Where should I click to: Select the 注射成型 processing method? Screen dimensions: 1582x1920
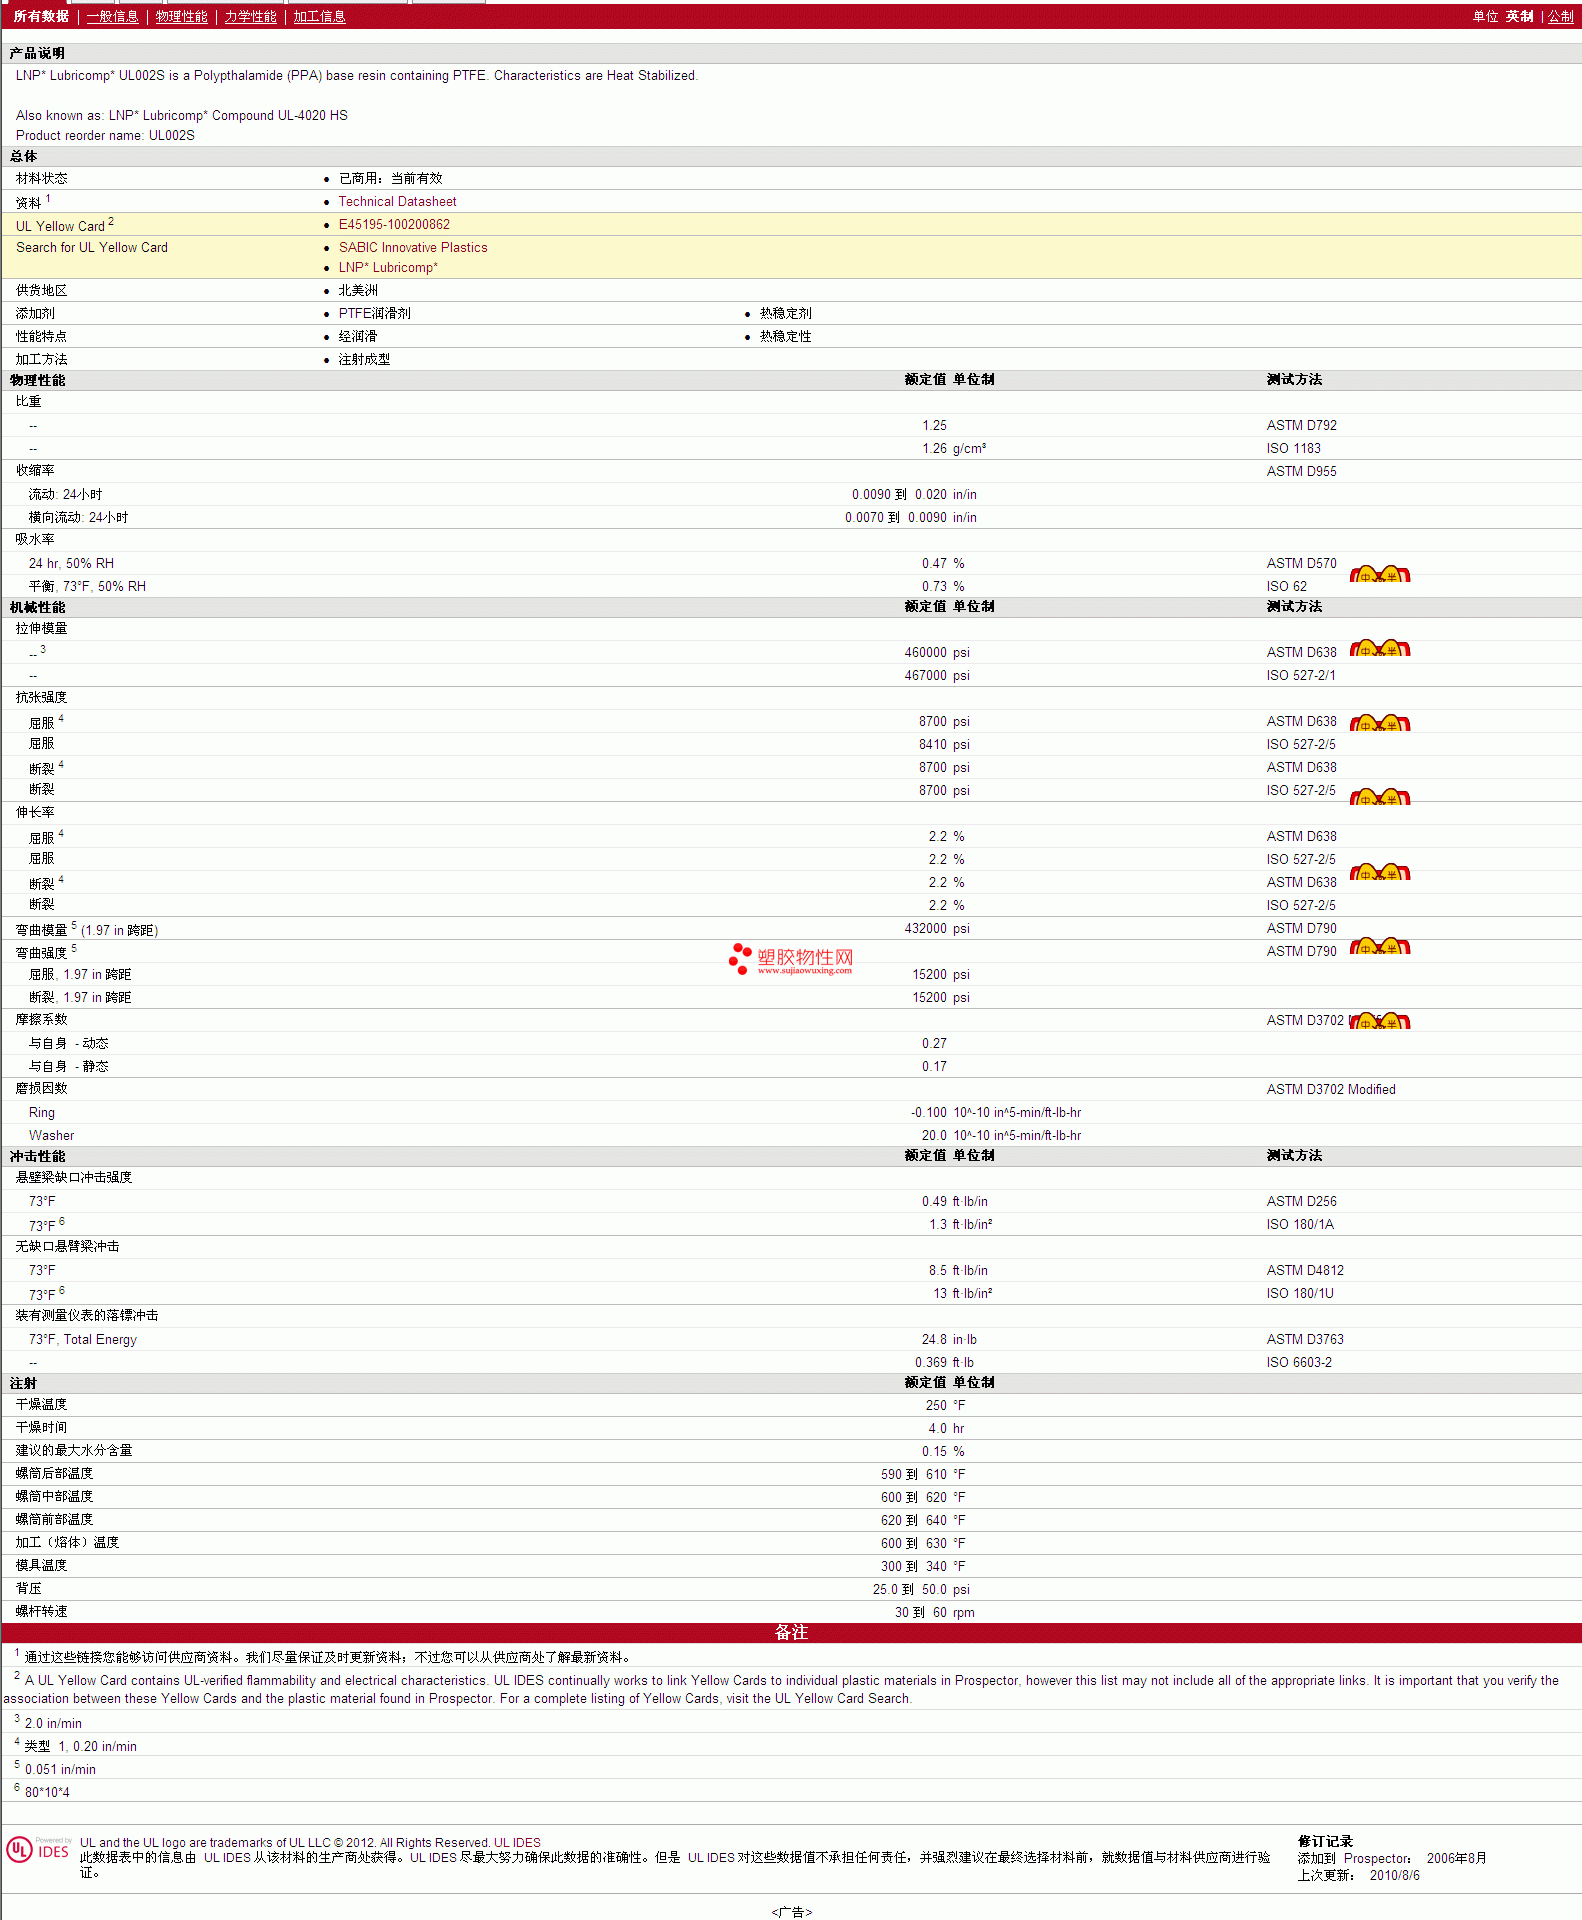point(364,359)
